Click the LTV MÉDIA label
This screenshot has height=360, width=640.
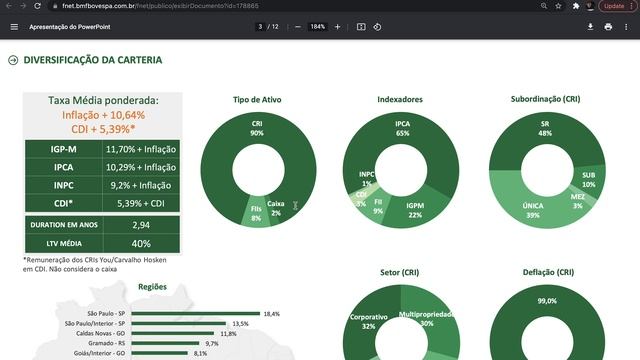[x=64, y=244]
